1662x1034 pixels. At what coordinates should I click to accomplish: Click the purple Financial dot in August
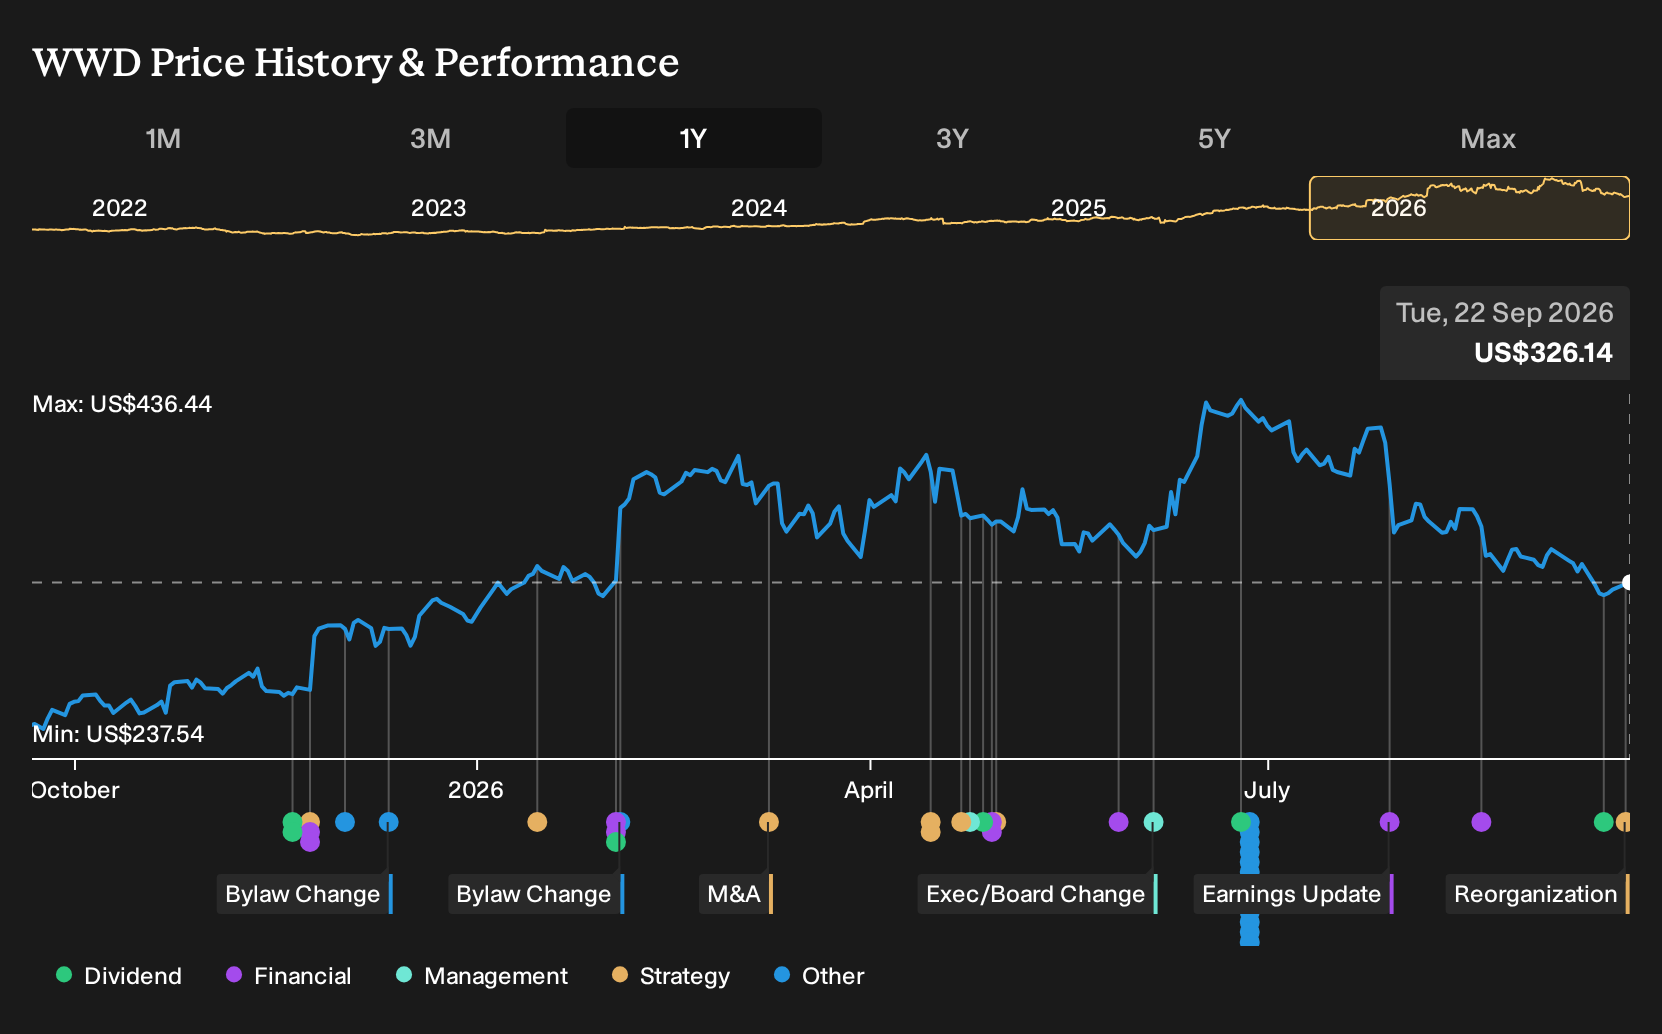click(1481, 822)
